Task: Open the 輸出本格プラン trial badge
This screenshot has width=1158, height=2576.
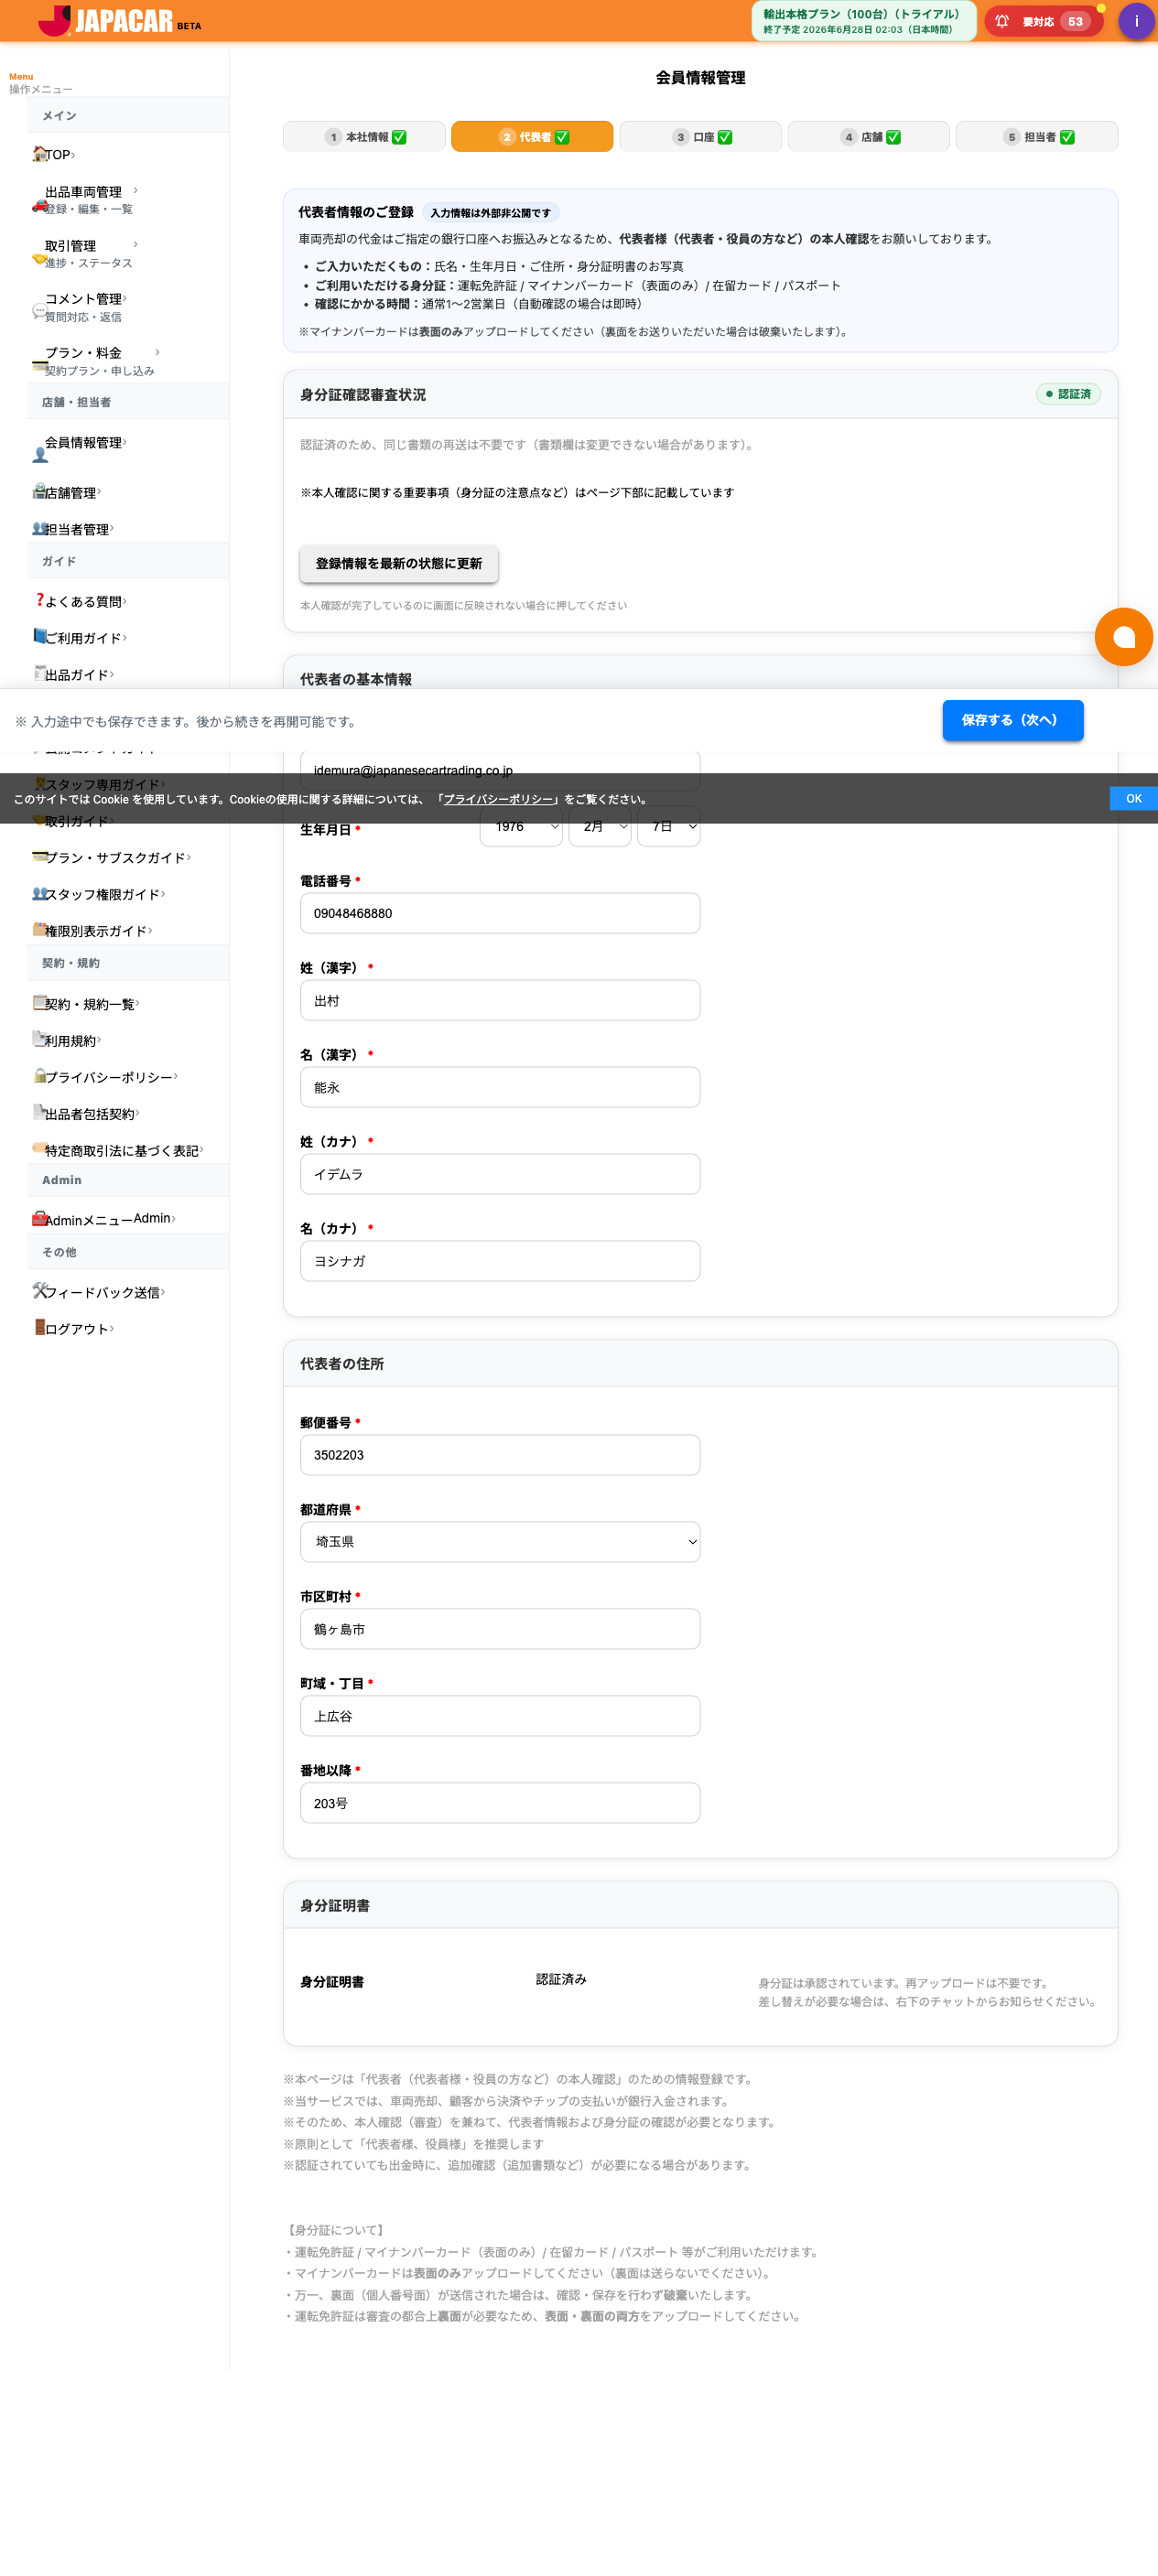Action: 863,21
